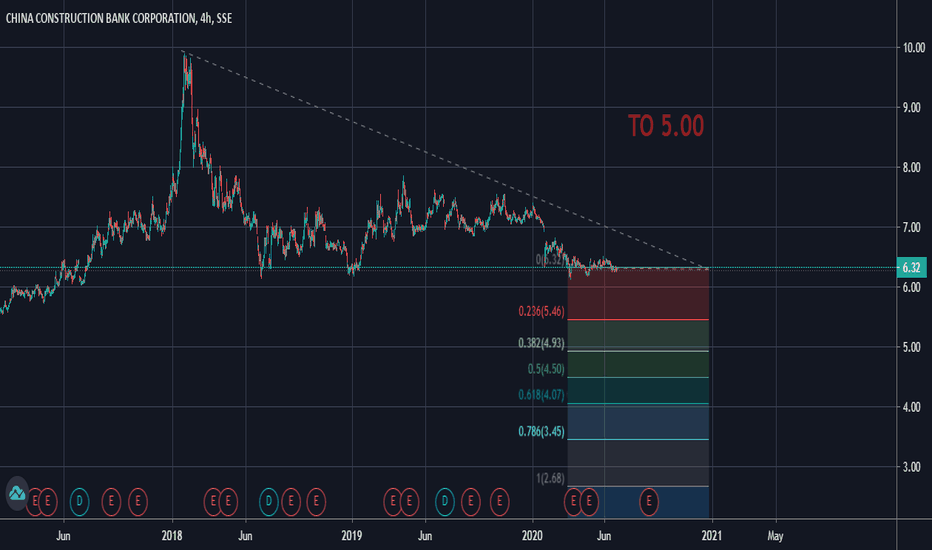932x550 pixels.
Task: Click the 2019 time axis label
Action: [352, 536]
